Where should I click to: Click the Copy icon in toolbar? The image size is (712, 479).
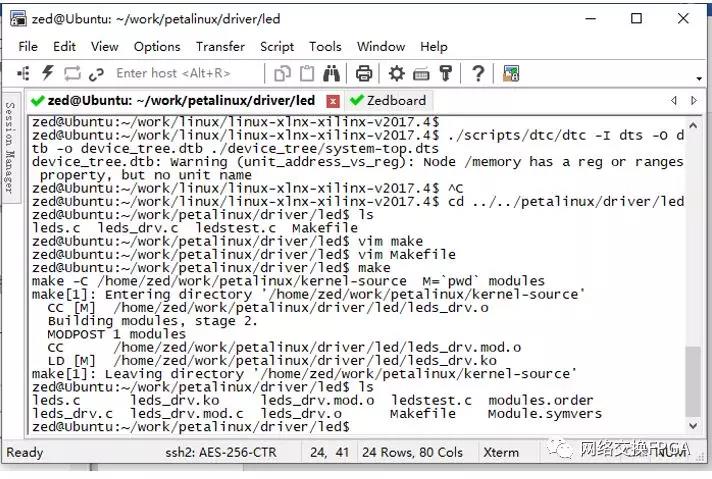coord(282,73)
